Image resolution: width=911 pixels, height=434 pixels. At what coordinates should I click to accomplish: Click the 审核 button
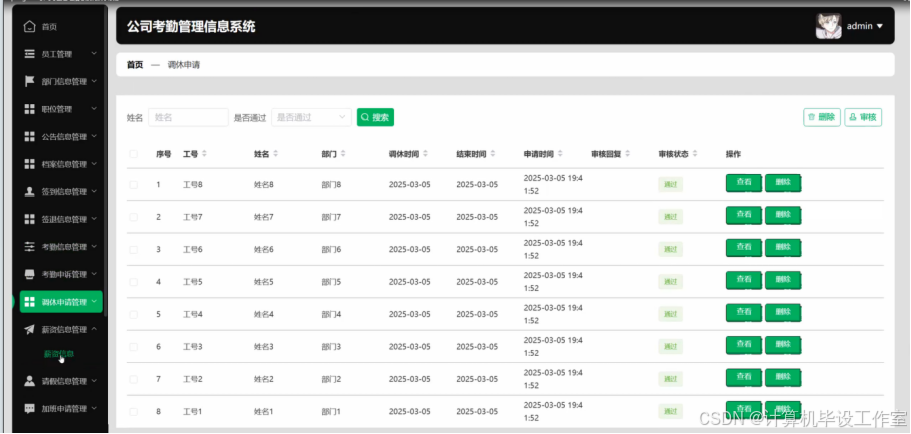863,117
